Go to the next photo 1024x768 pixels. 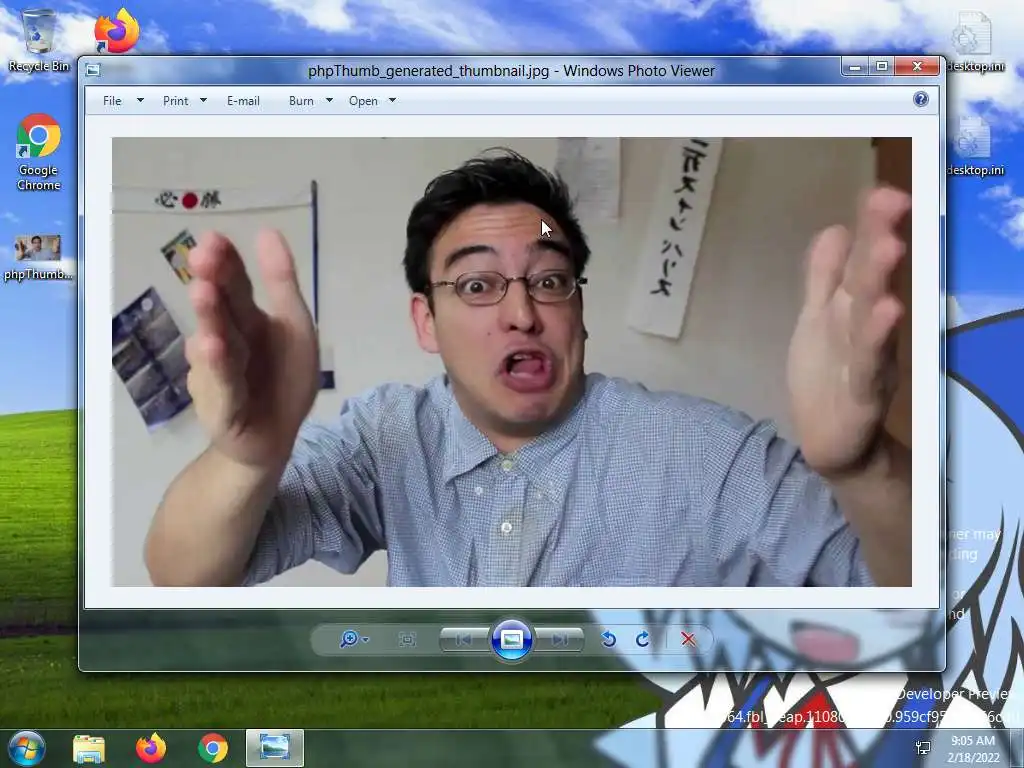click(x=559, y=639)
